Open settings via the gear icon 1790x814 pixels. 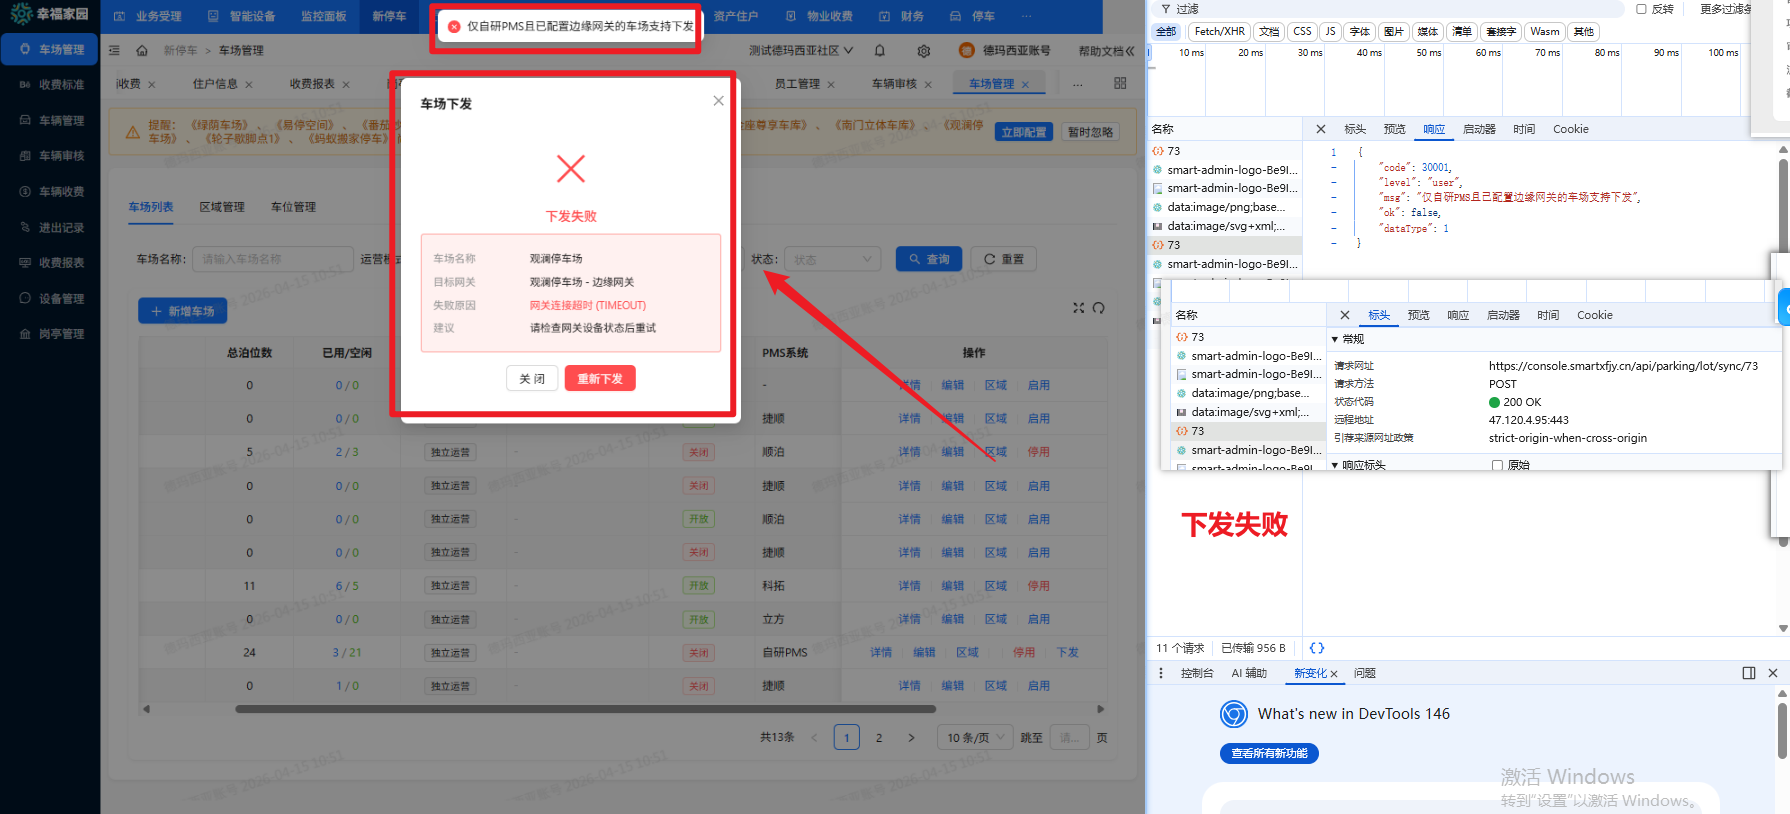click(923, 51)
